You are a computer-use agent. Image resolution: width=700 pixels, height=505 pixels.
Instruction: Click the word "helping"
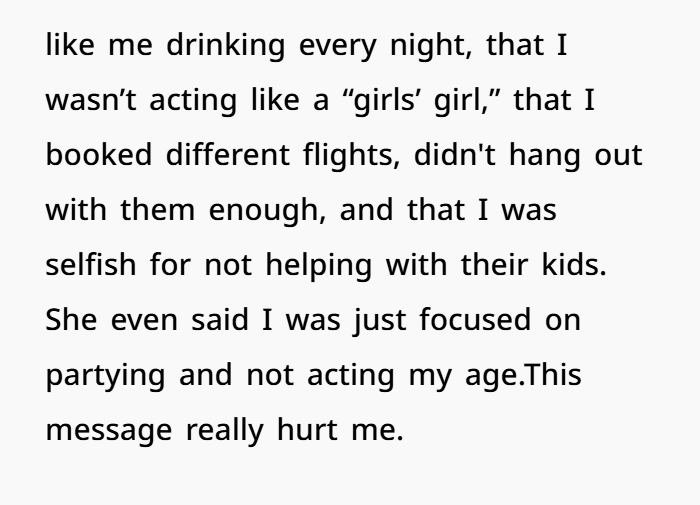coord(319,266)
